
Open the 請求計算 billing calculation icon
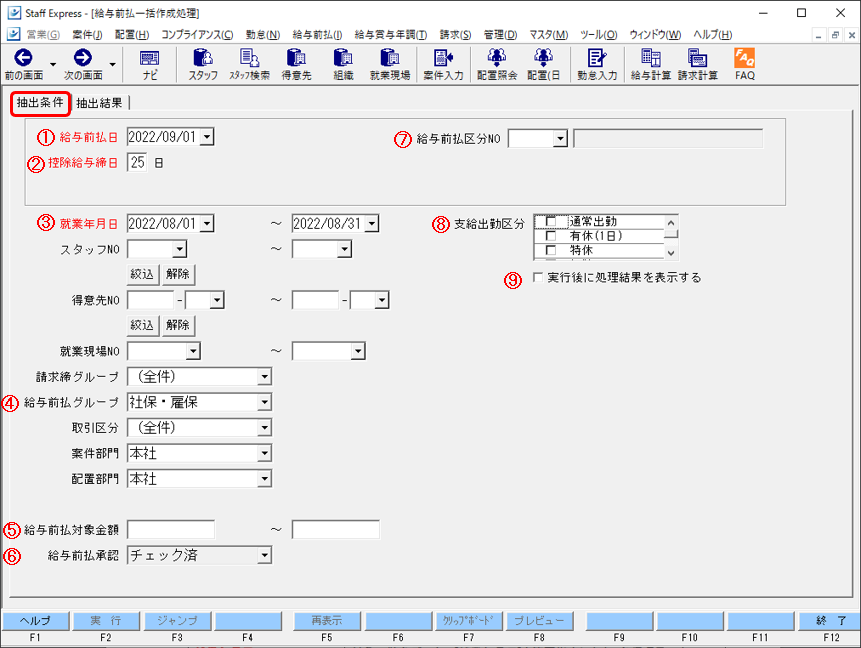coord(697,58)
